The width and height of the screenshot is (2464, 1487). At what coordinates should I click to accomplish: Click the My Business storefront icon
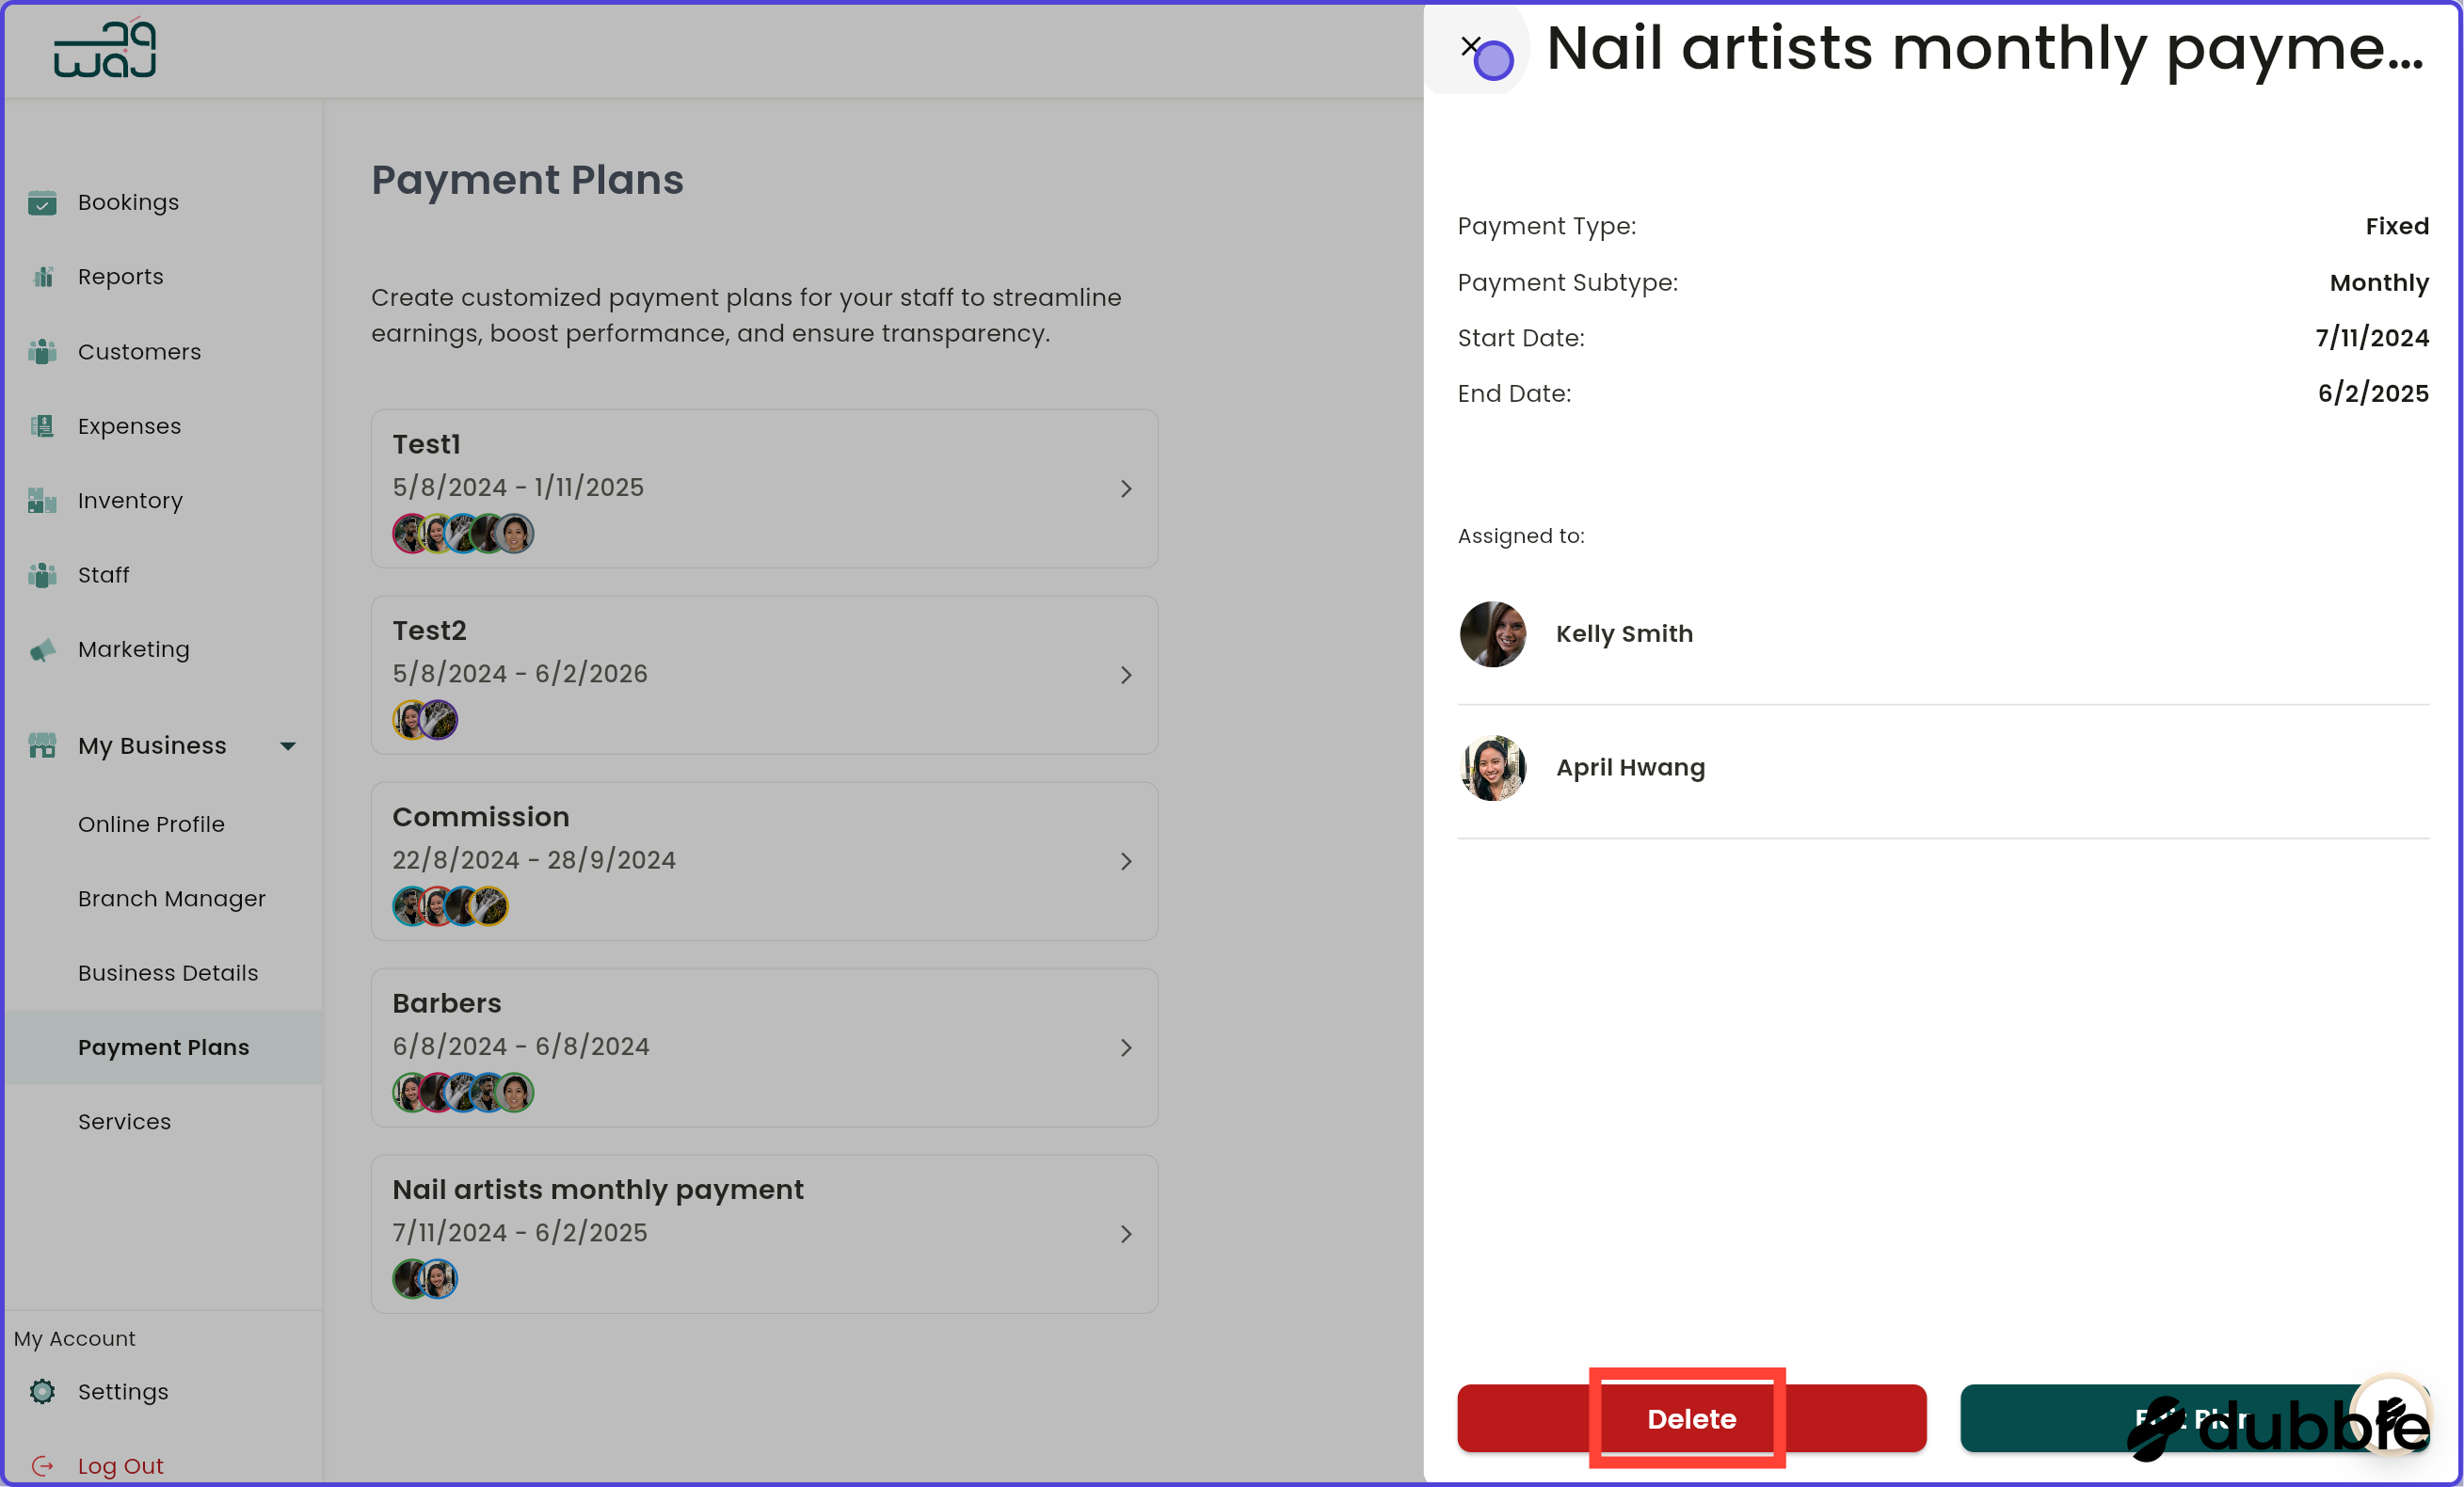pos(42,745)
